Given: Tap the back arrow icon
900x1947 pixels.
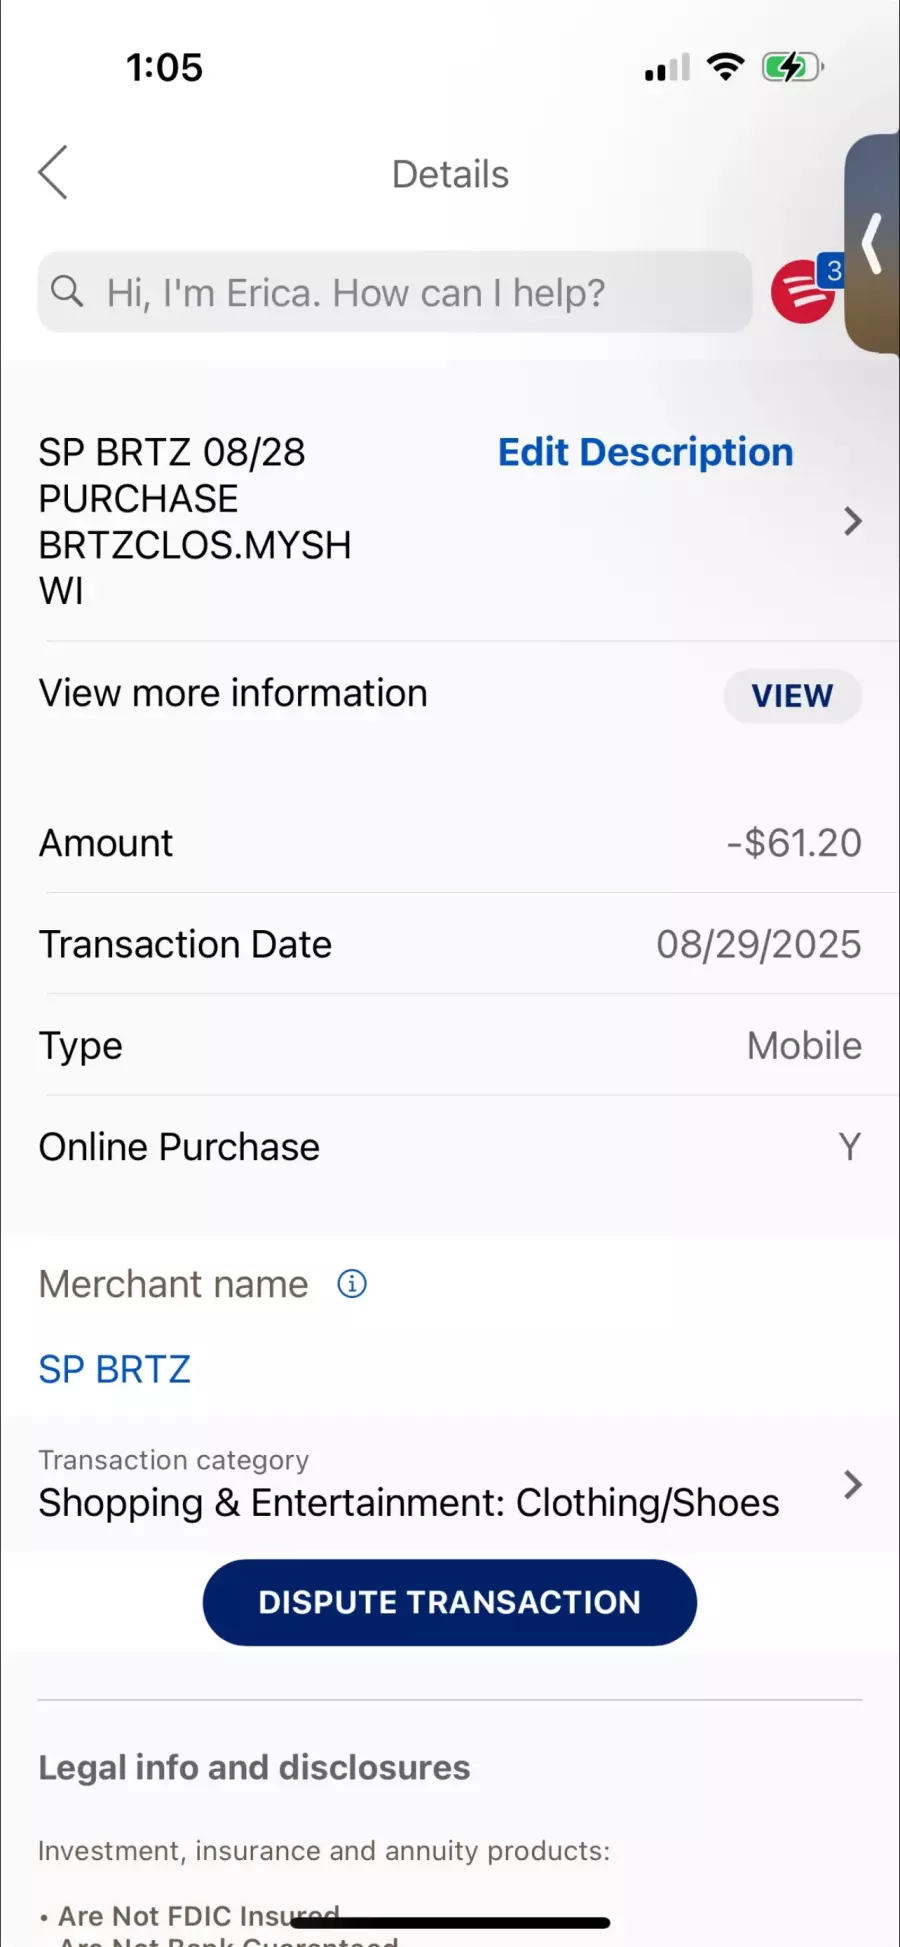Looking at the screenshot, I should coord(54,172).
